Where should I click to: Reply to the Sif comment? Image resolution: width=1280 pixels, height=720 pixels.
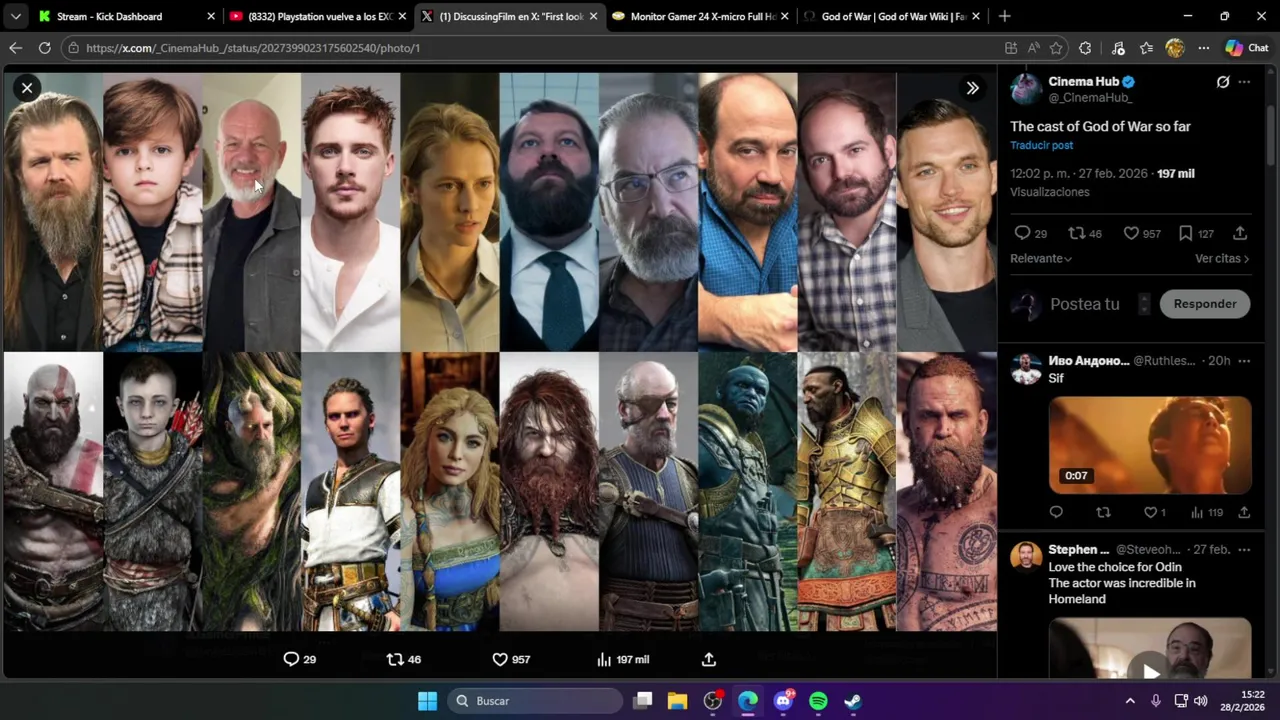(1056, 512)
